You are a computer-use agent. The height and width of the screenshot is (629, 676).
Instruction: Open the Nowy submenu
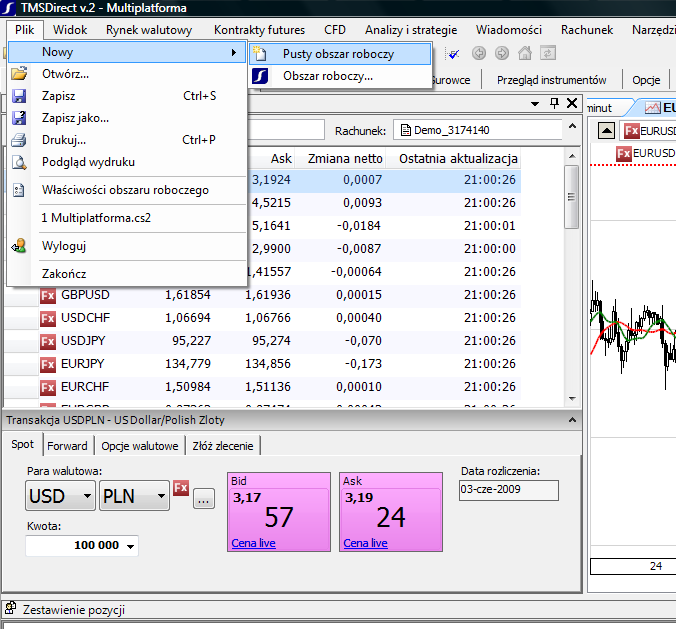coord(127,52)
